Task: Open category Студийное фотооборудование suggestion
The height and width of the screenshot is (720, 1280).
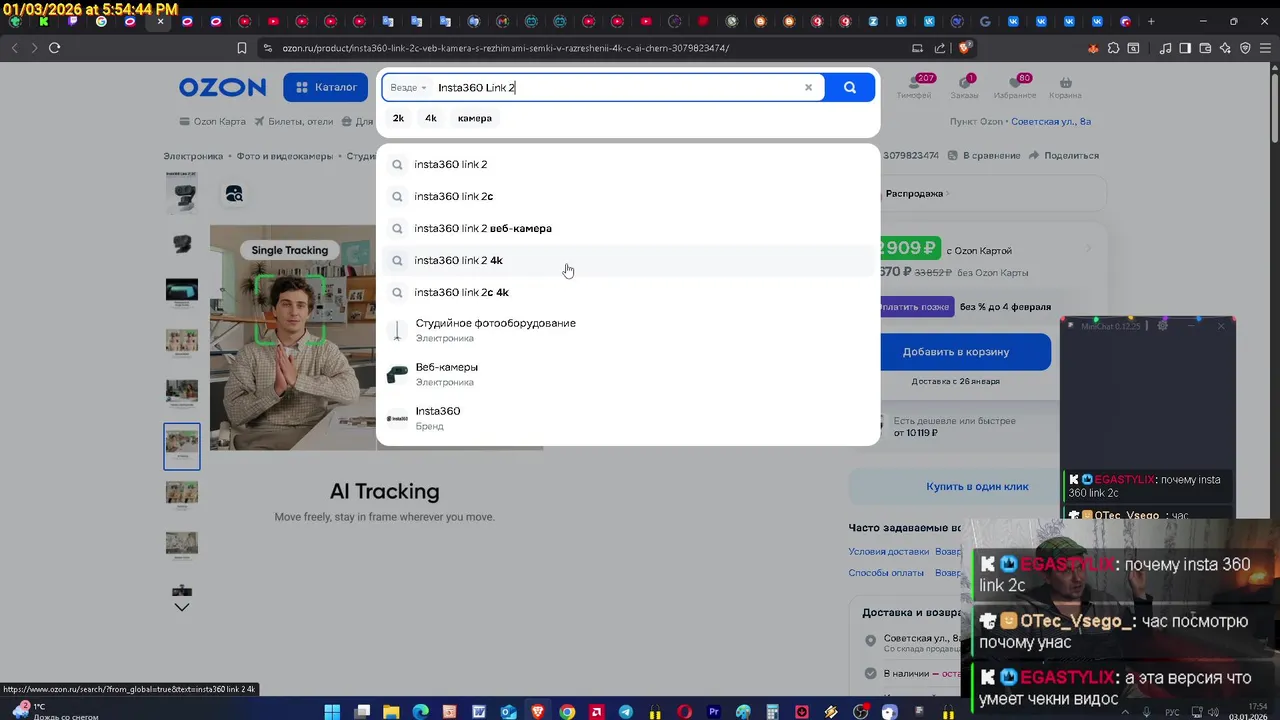Action: point(628,330)
